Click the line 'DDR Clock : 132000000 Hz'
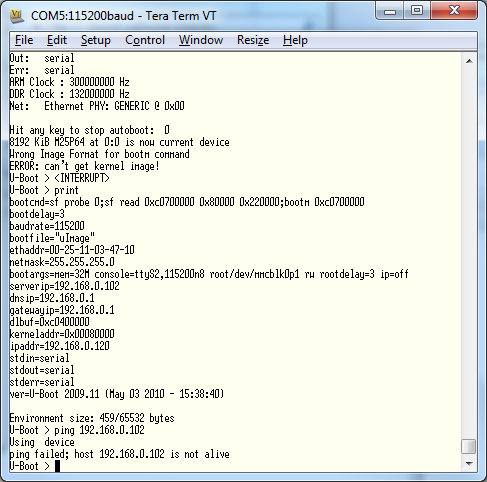 [69, 94]
